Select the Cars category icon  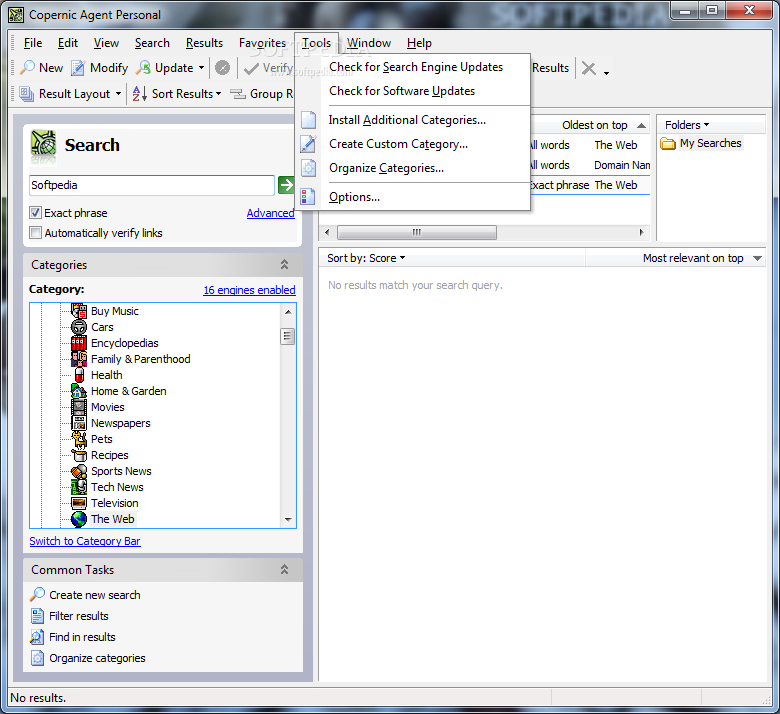click(79, 327)
